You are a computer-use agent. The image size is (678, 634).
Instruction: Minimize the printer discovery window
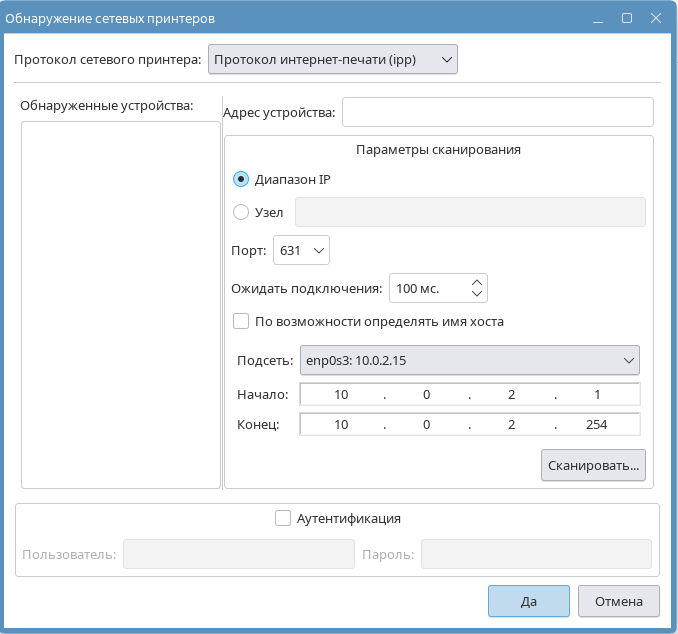click(x=598, y=18)
